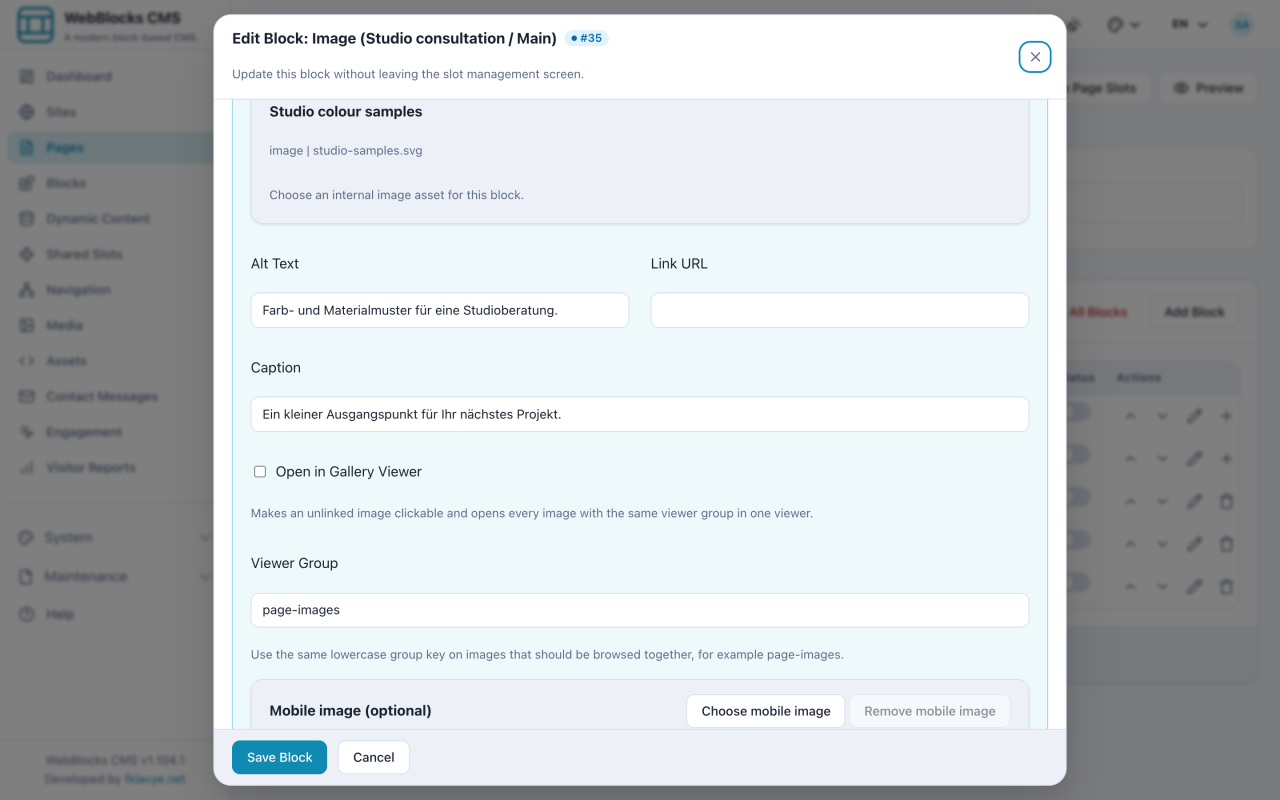Click the Visitor Reports chart icon
The height and width of the screenshot is (800, 1280).
[x=27, y=468]
